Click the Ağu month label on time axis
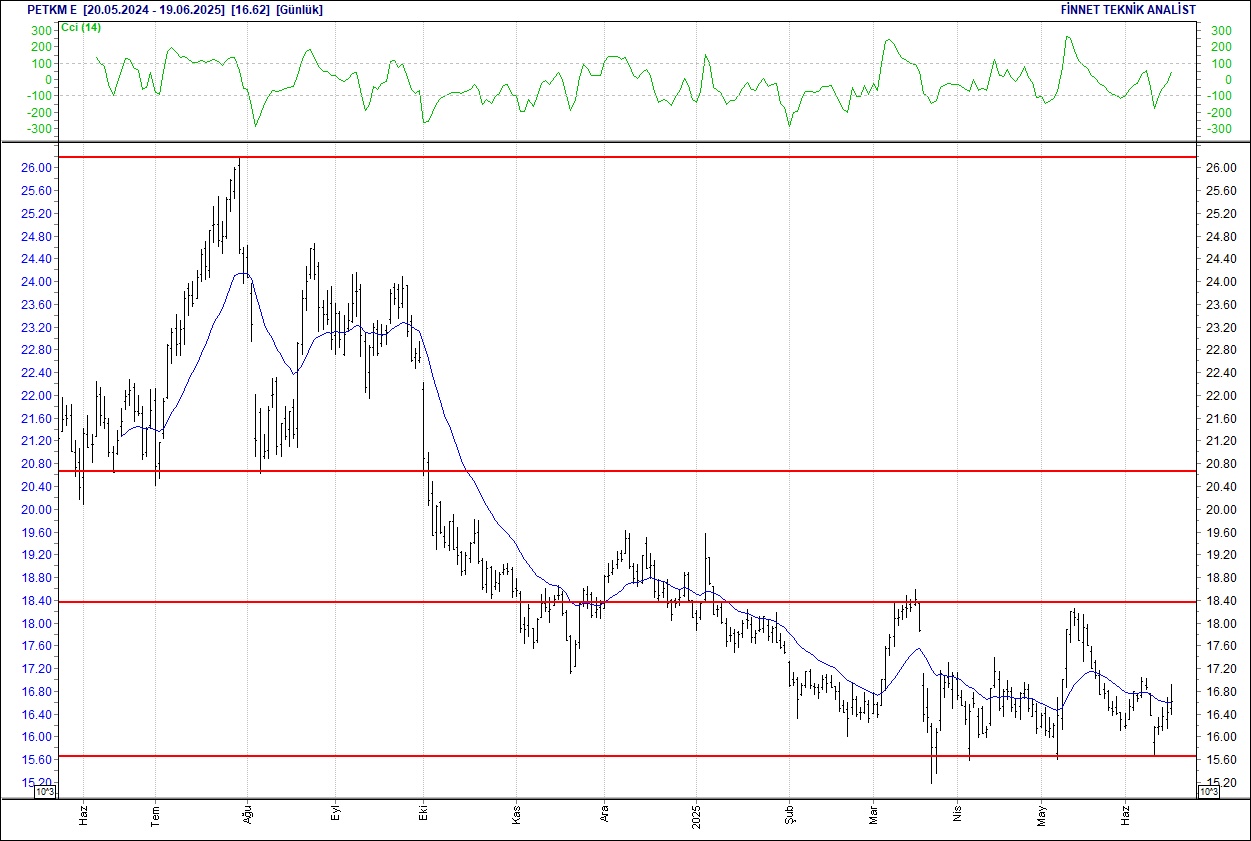Viewport: 1251px width, 841px height. pyautogui.click(x=247, y=816)
